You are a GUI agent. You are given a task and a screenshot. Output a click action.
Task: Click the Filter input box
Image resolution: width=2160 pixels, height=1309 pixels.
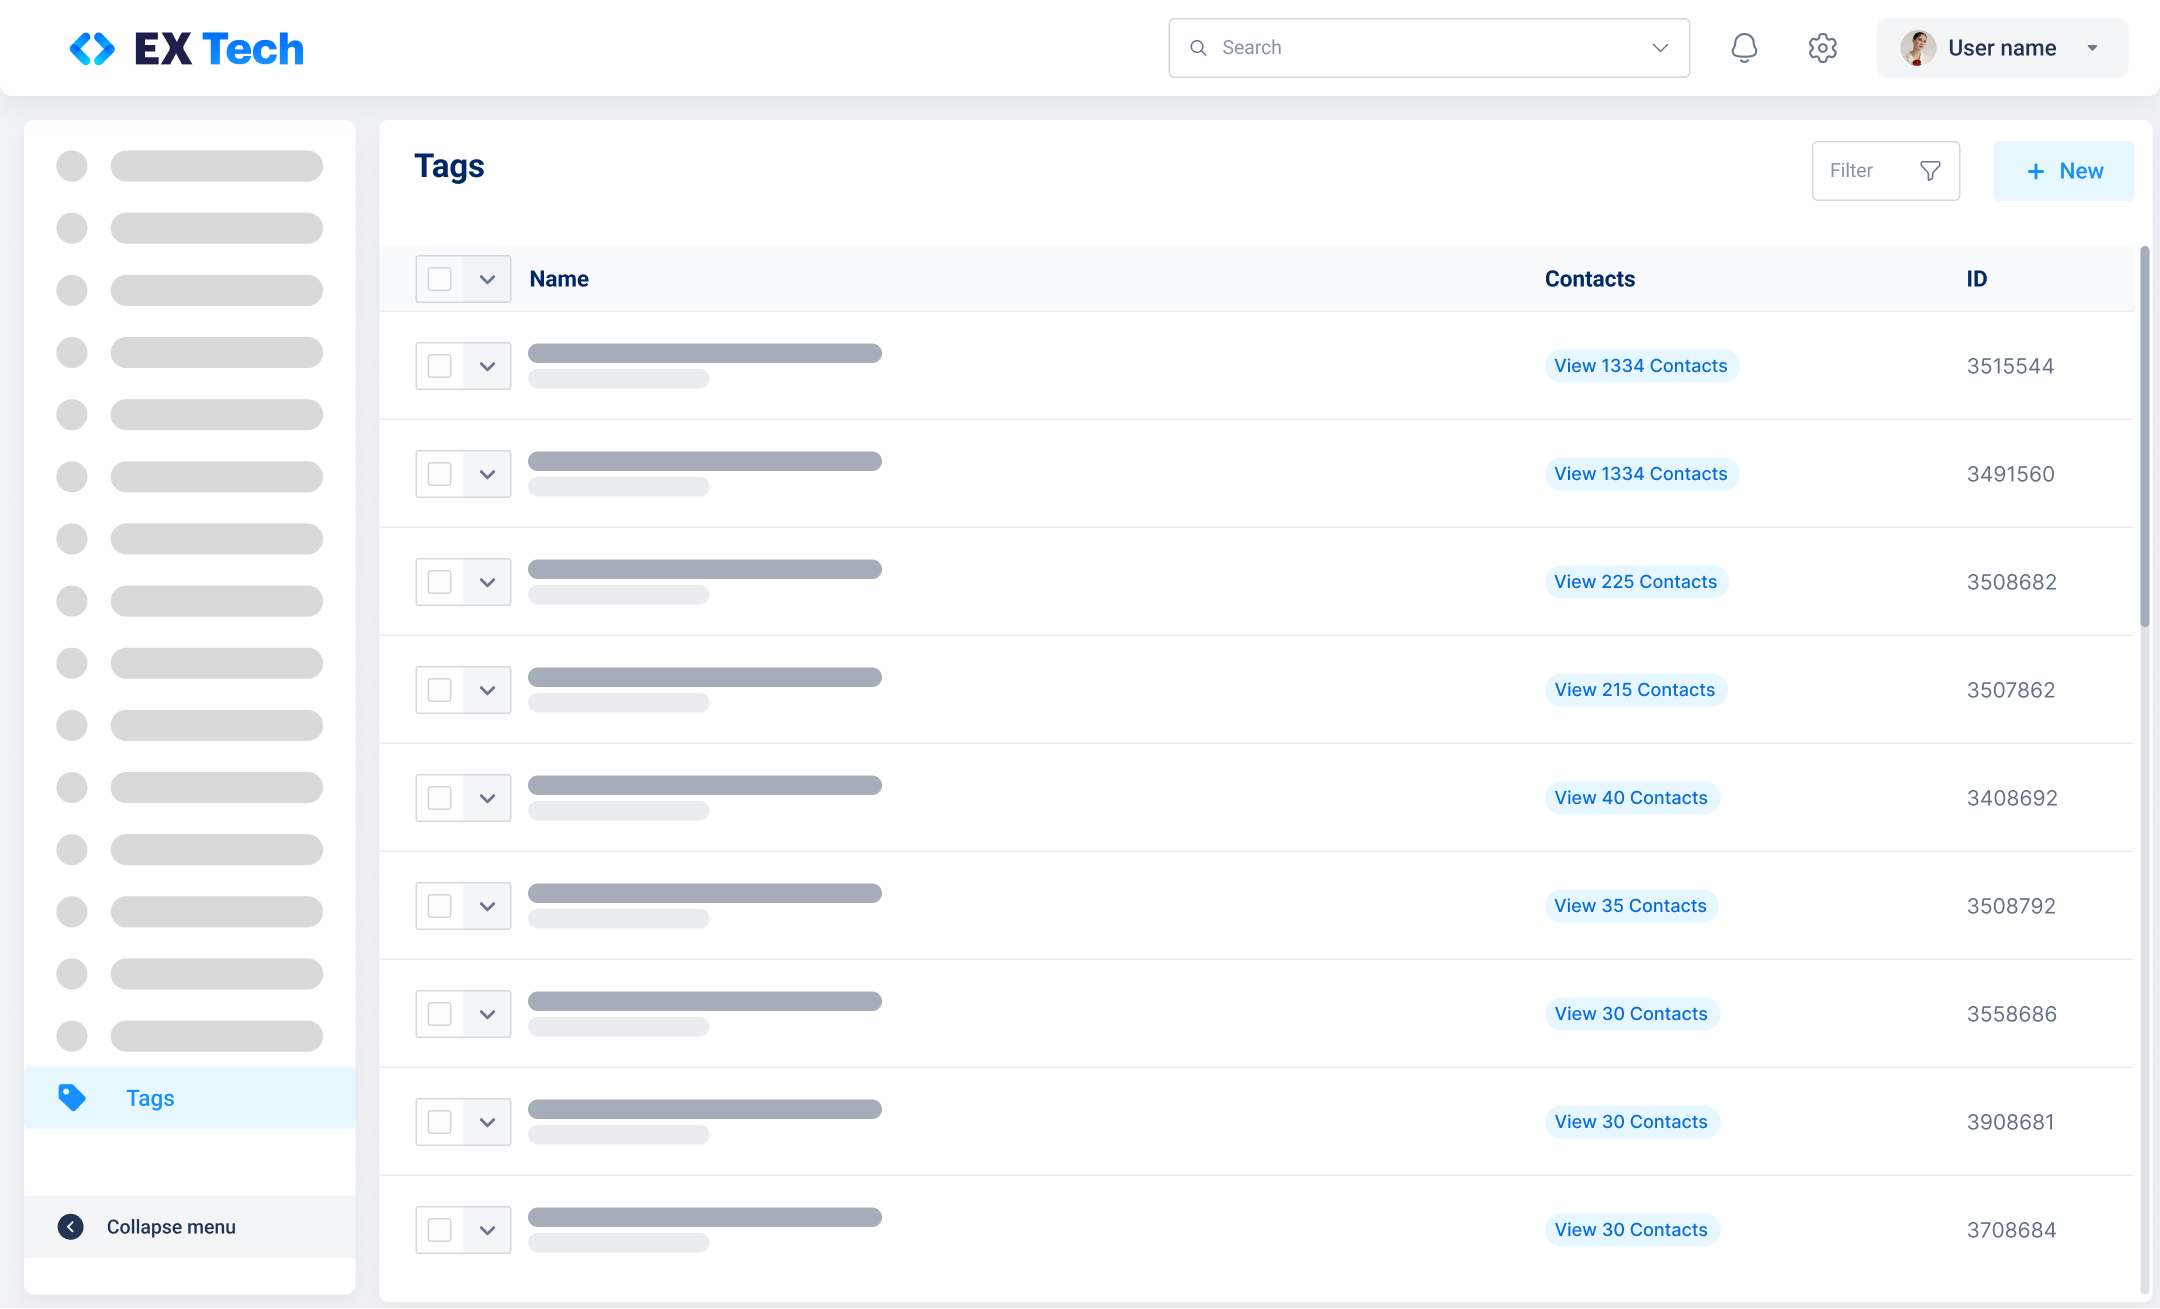(1886, 171)
